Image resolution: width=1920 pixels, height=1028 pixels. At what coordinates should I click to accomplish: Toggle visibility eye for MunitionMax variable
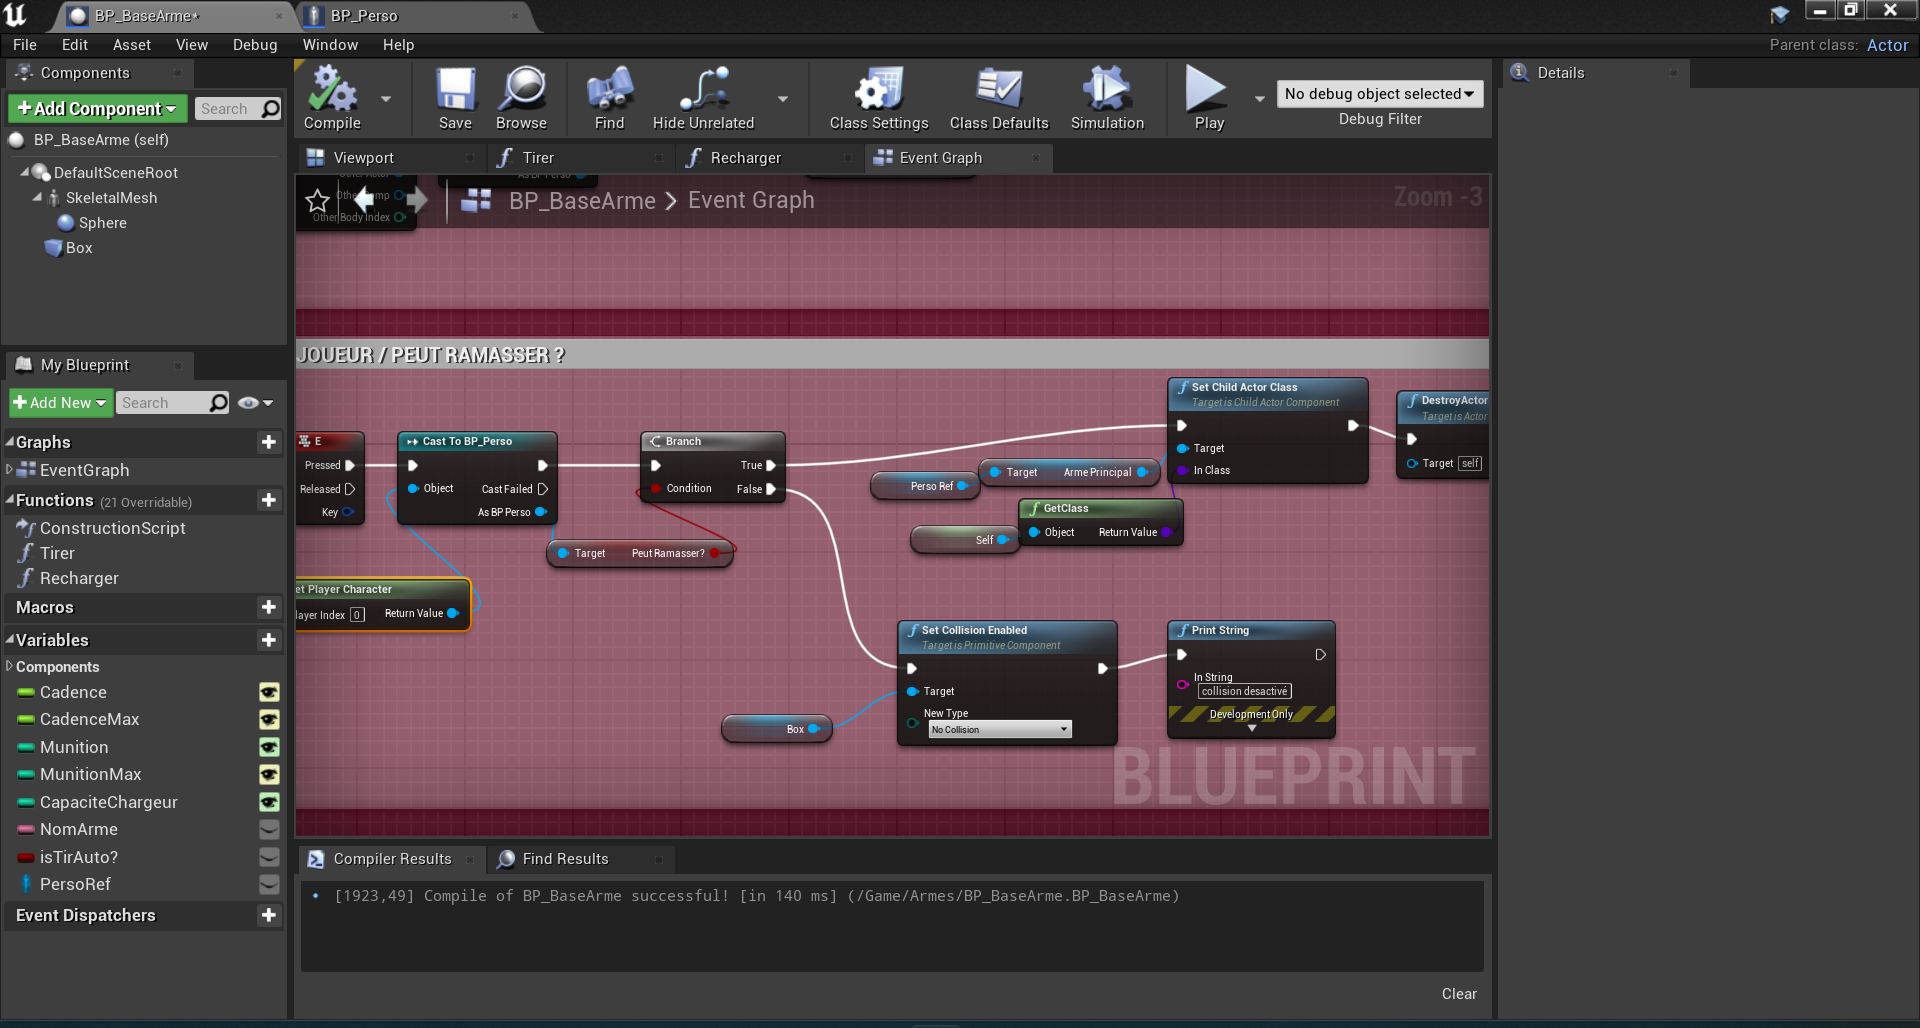click(269, 774)
